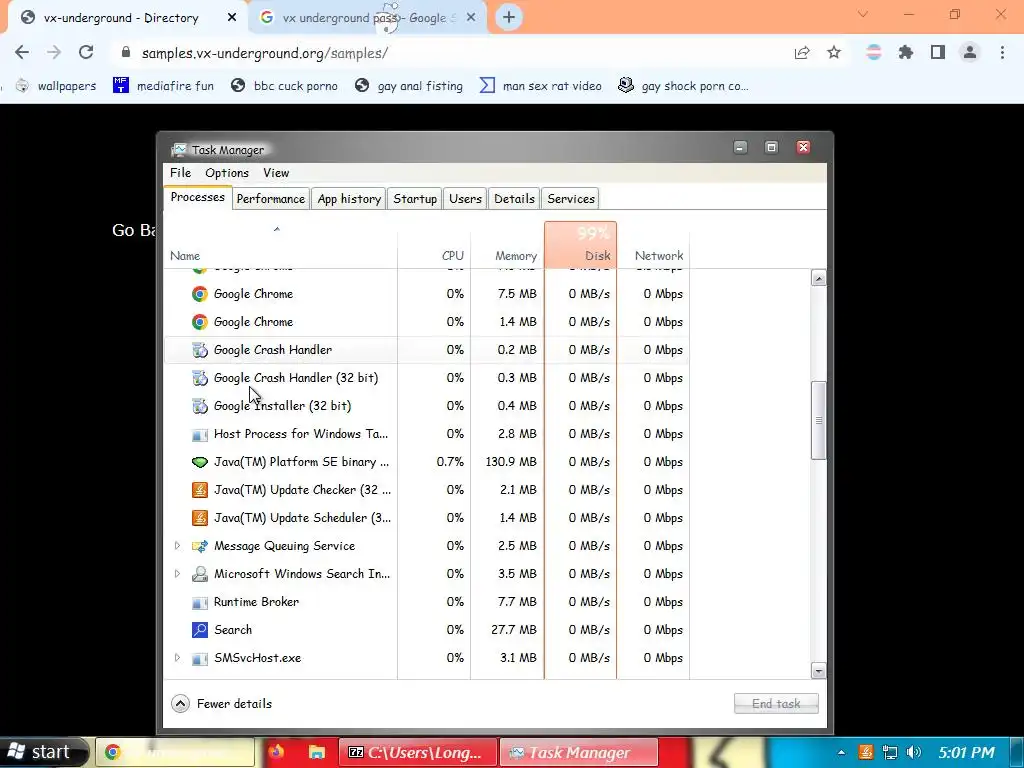
Task: Expand the Message Queuing Service row
Action: point(177,545)
